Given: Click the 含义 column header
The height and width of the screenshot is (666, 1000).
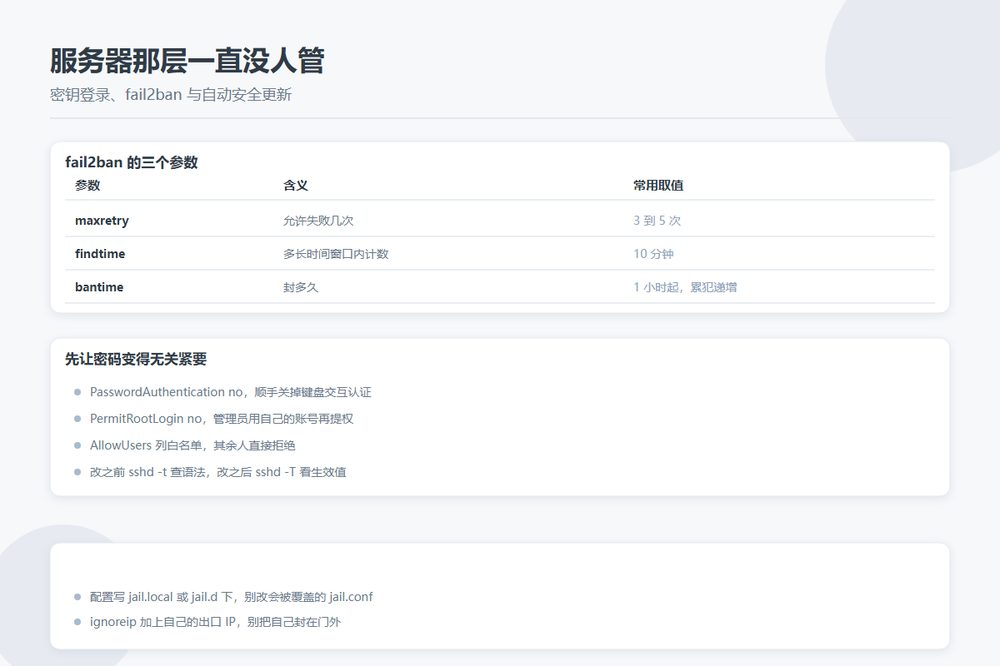Looking at the screenshot, I should [296, 186].
